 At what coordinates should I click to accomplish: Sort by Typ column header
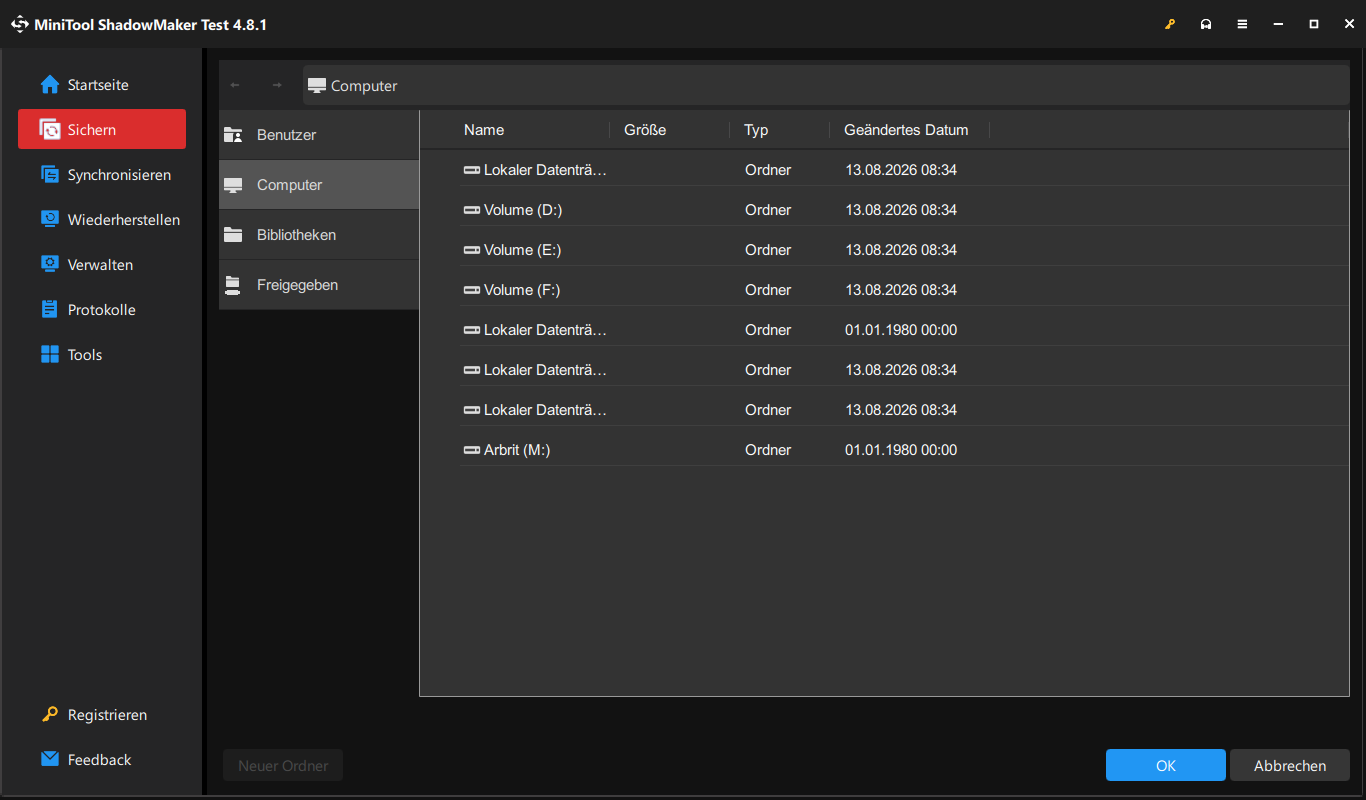tap(756, 130)
